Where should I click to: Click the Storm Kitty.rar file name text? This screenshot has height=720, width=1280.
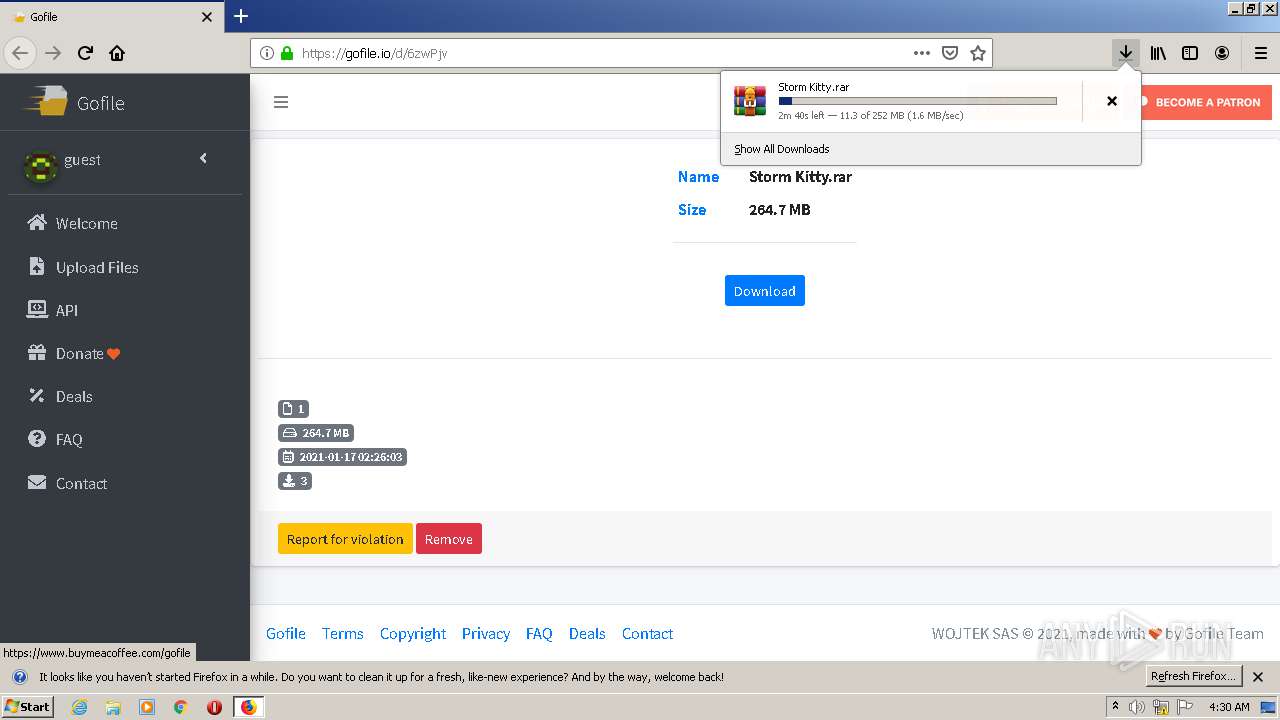point(800,177)
